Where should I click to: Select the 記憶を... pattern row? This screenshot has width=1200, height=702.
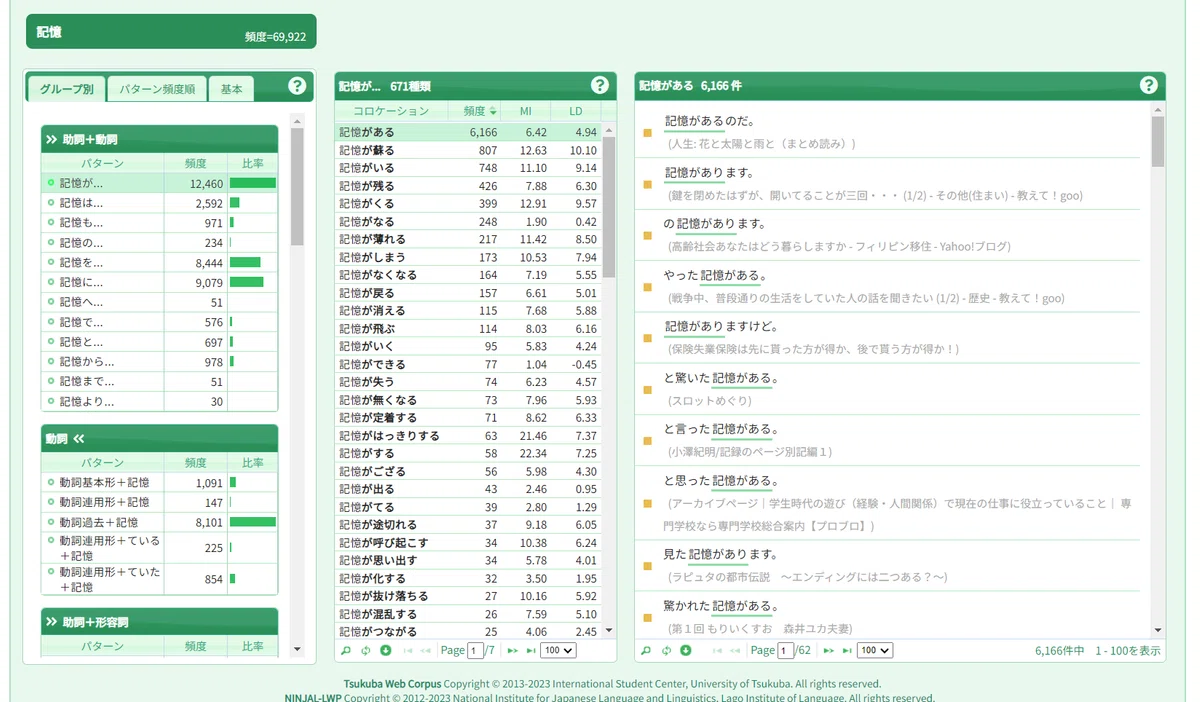[160, 263]
